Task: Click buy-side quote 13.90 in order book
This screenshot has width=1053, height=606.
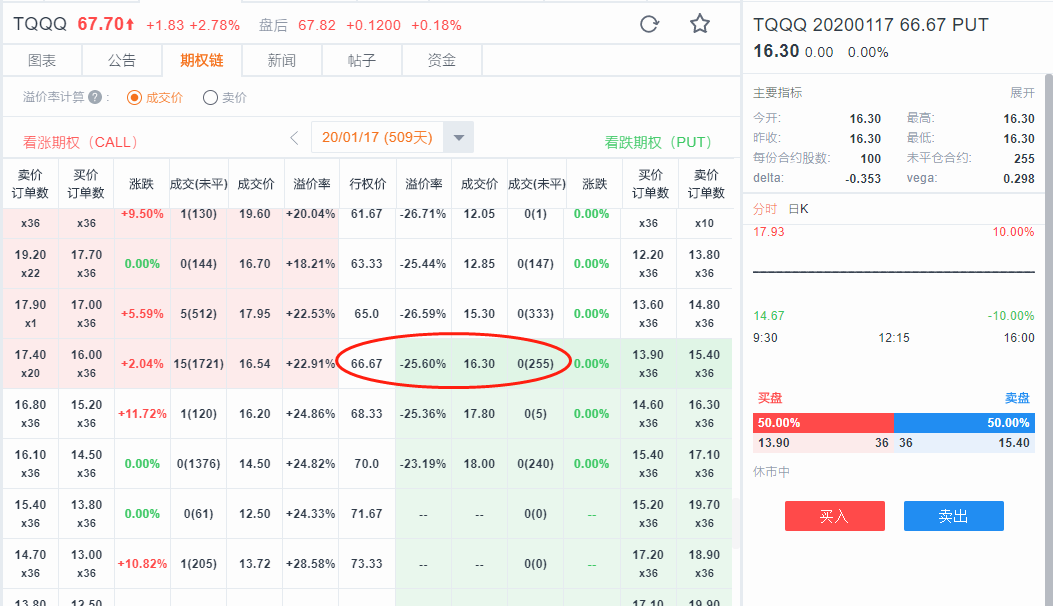Action: tap(774, 443)
